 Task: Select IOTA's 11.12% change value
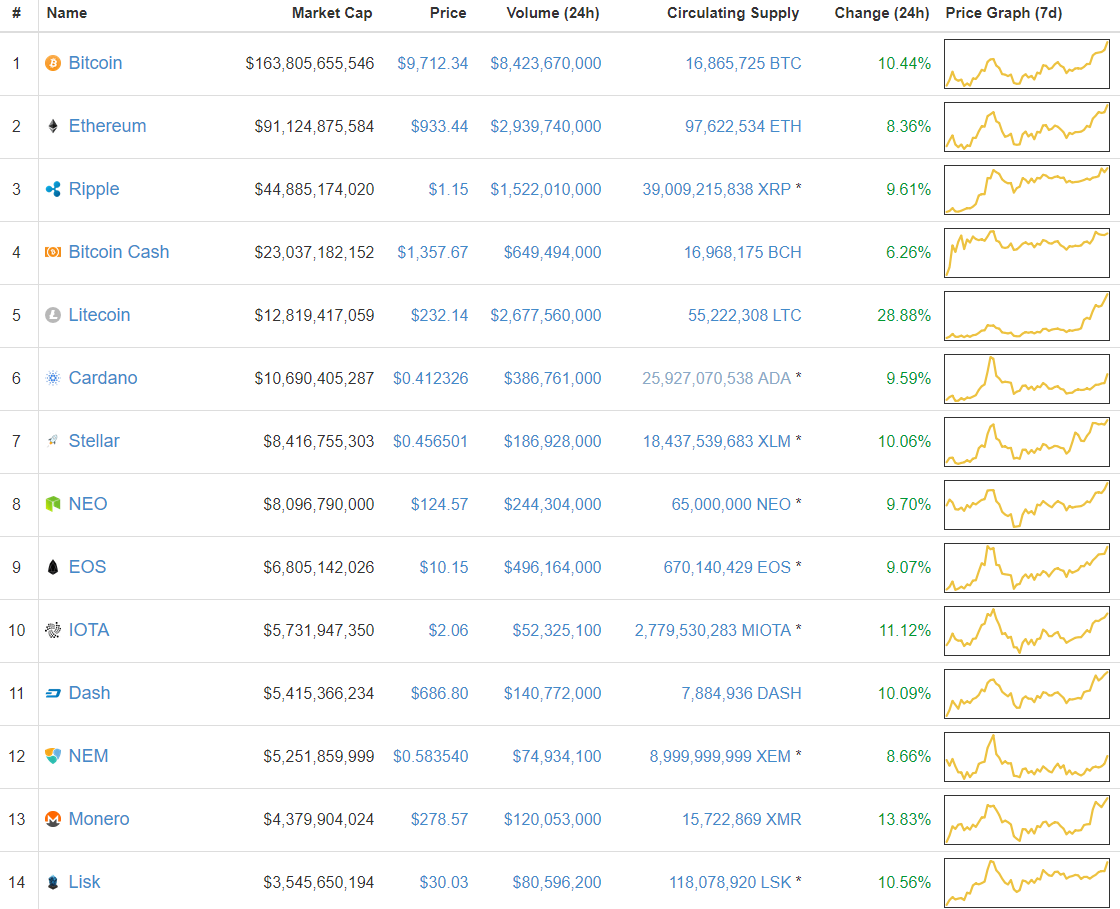pyautogui.click(x=904, y=630)
